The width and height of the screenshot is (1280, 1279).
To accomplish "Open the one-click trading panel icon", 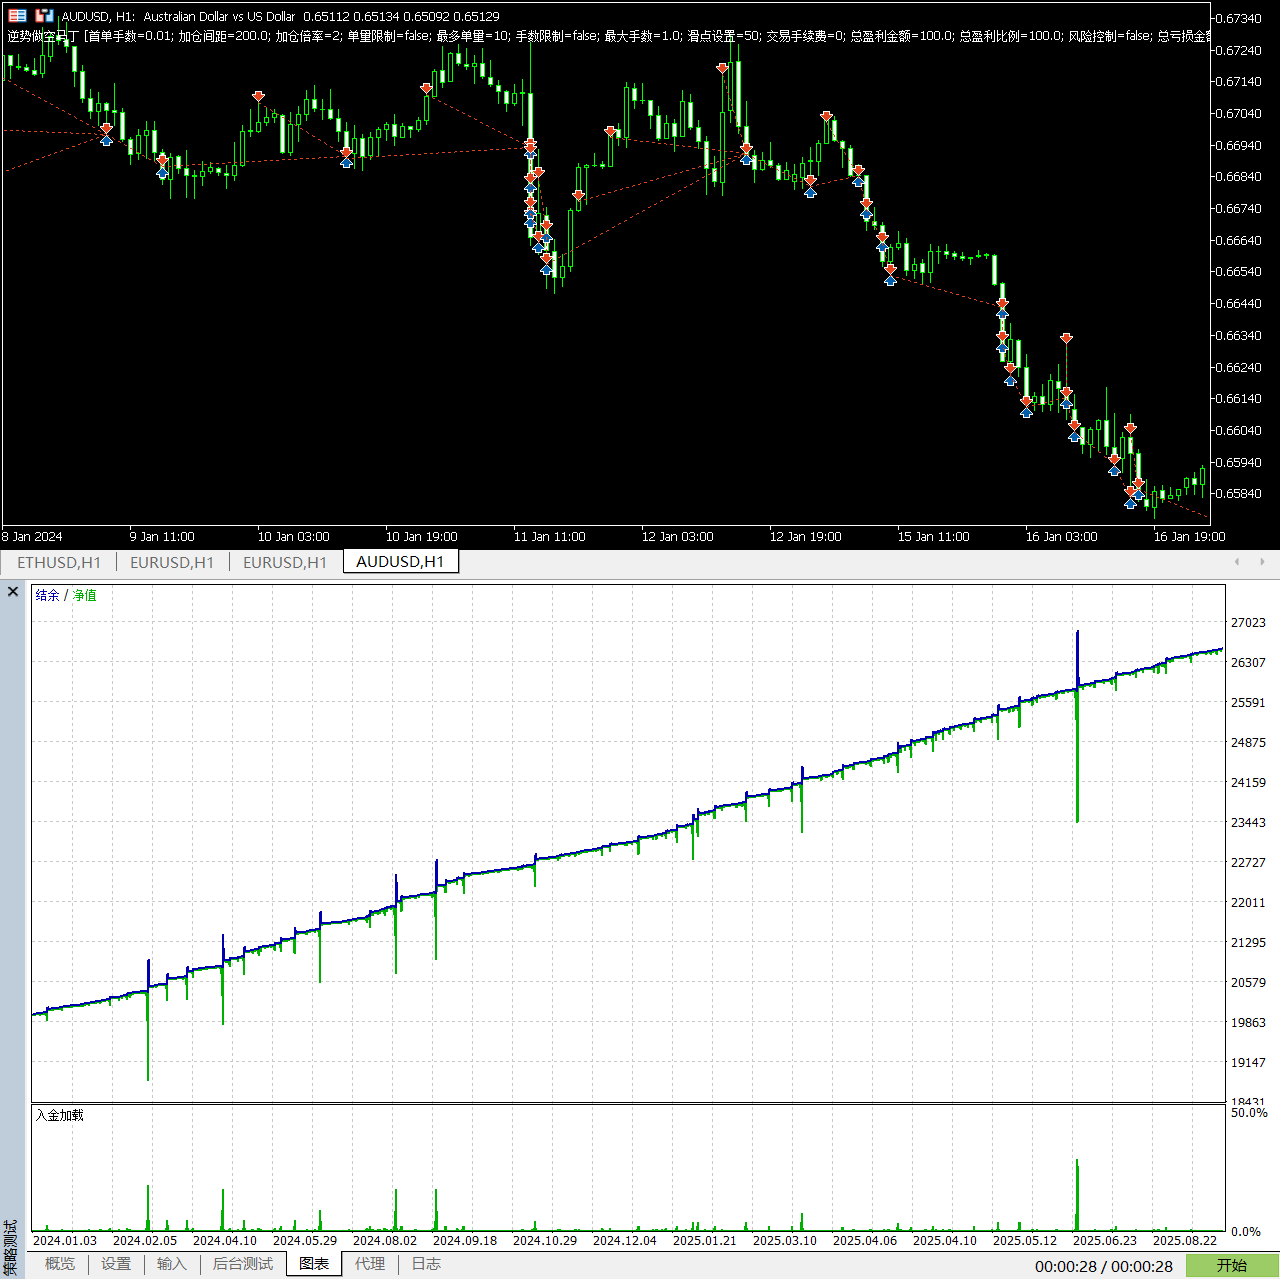I will pos(18,16).
